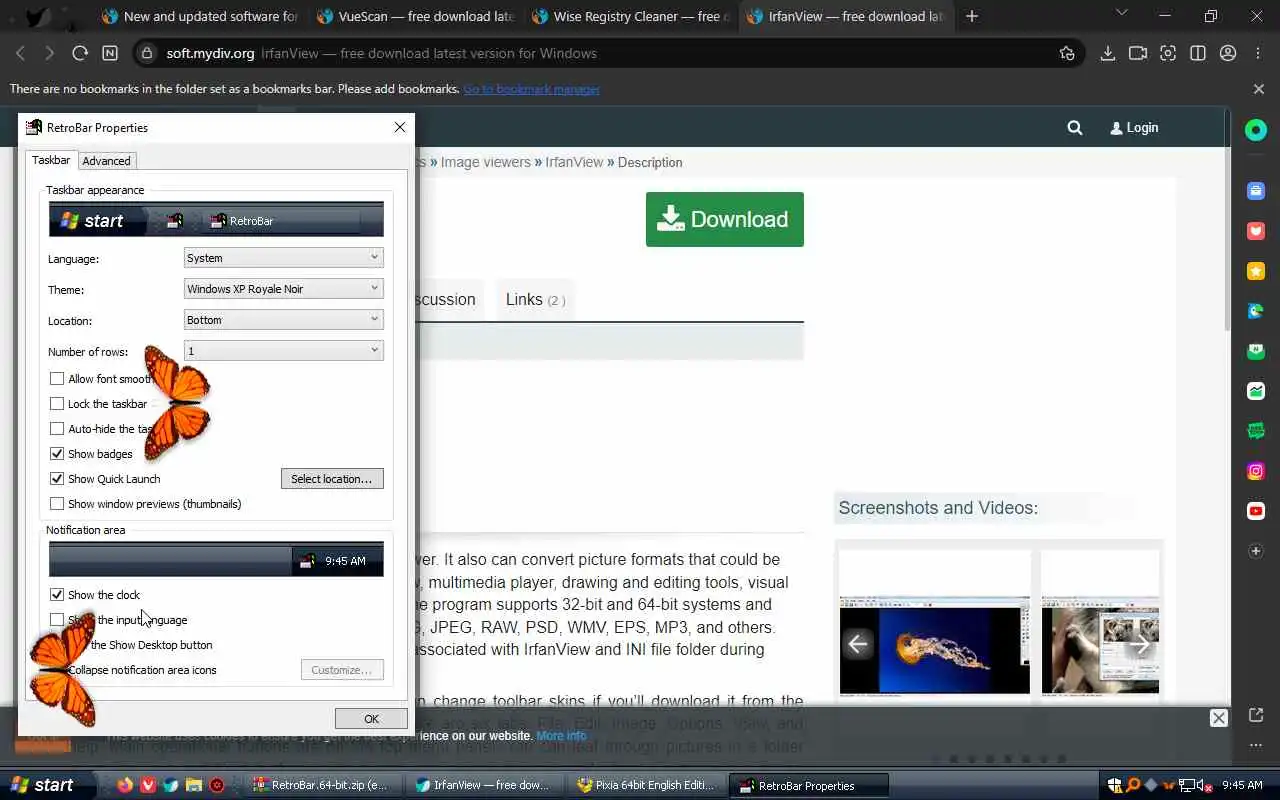Open the jellyfish IrfanView screenshot thumbnail
Screen dimensions: 1280x800
934,644
